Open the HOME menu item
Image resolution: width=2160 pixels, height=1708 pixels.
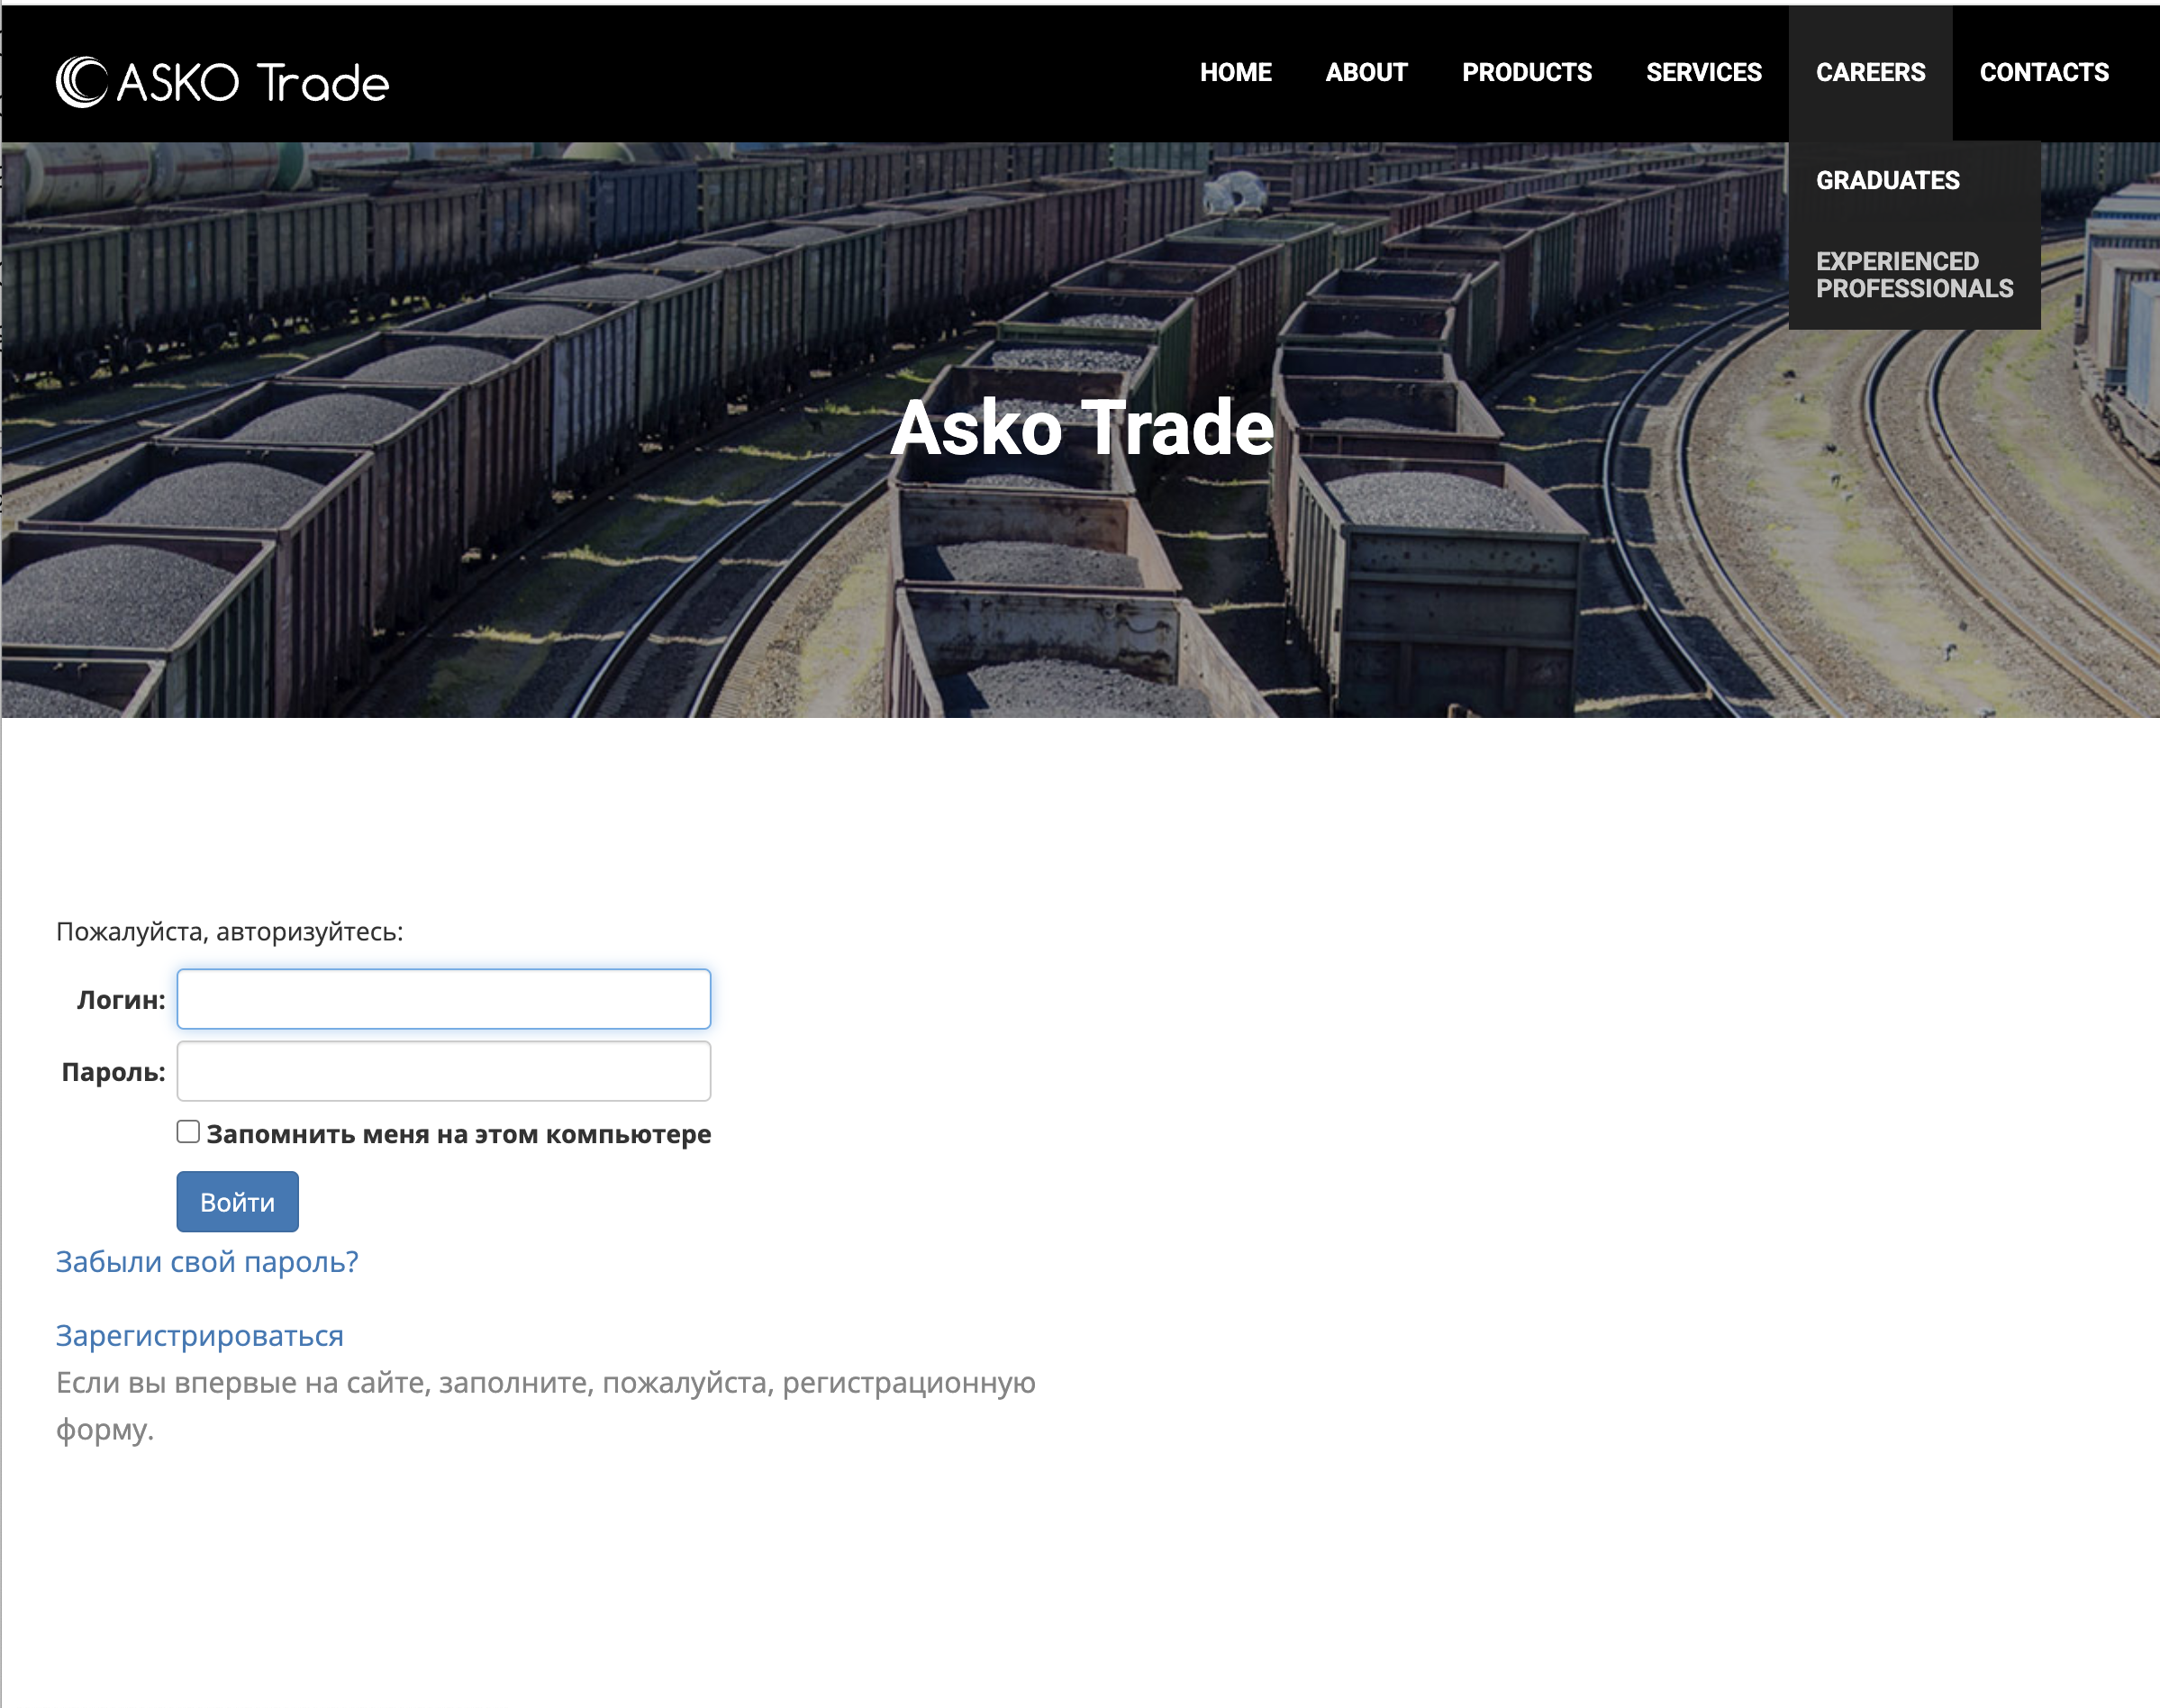pos(1235,73)
